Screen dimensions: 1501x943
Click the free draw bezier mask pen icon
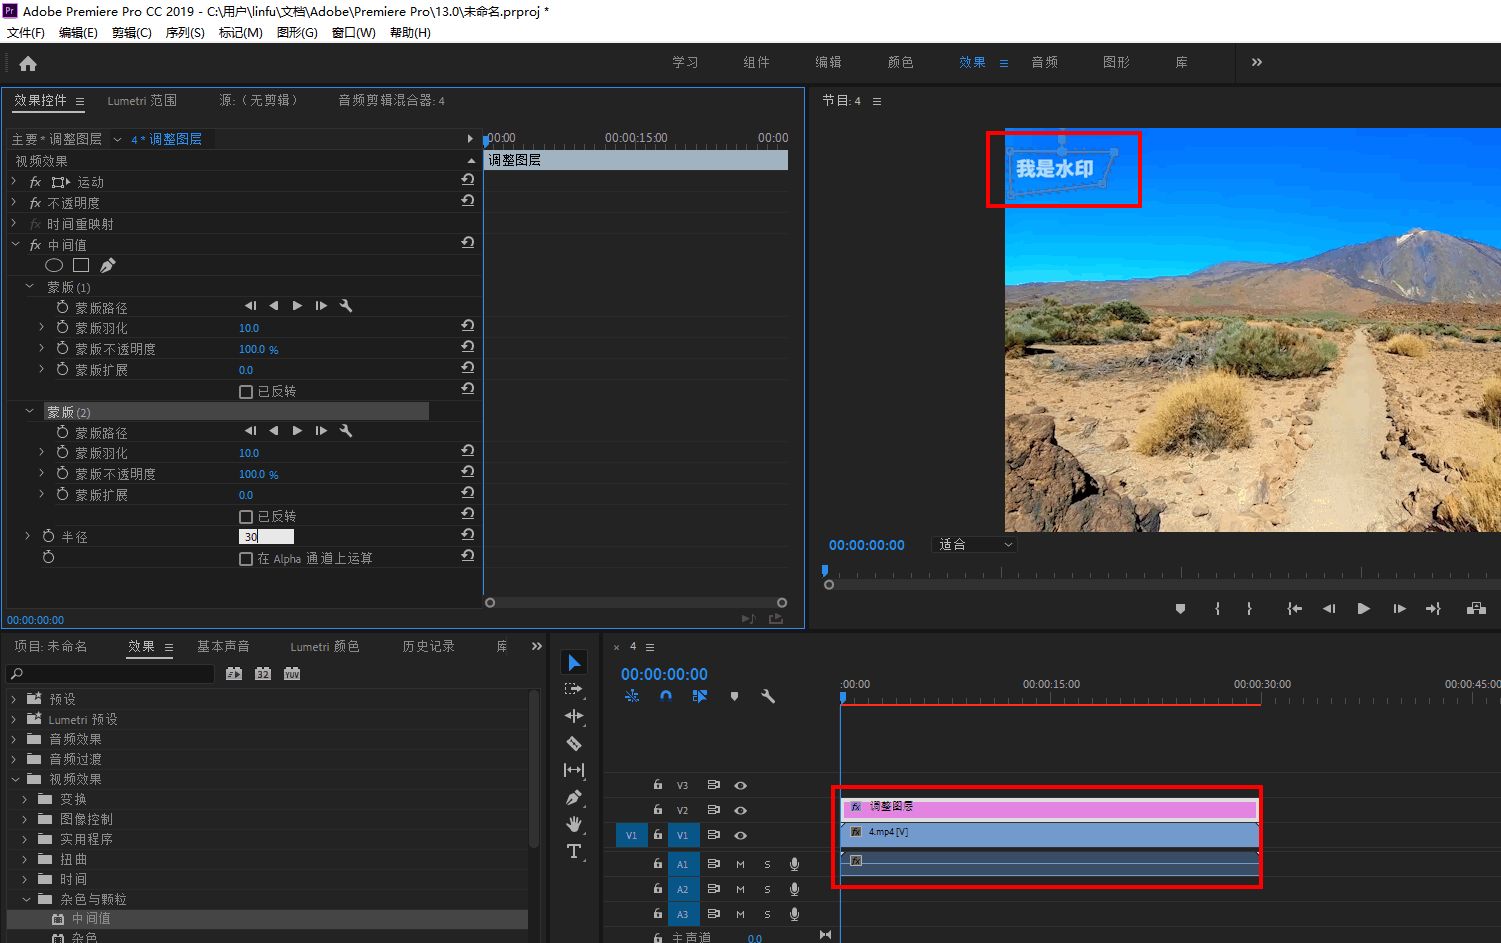click(108, 265)
